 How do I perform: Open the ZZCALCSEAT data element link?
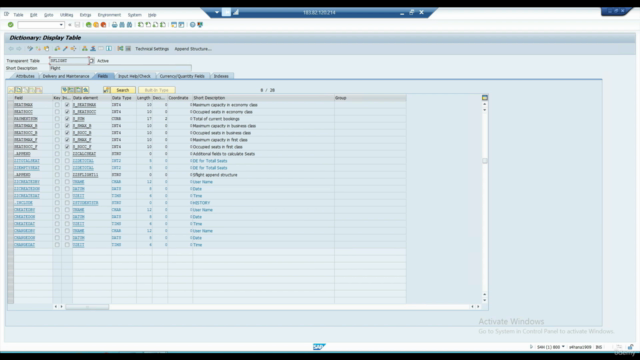click(84, 154)
